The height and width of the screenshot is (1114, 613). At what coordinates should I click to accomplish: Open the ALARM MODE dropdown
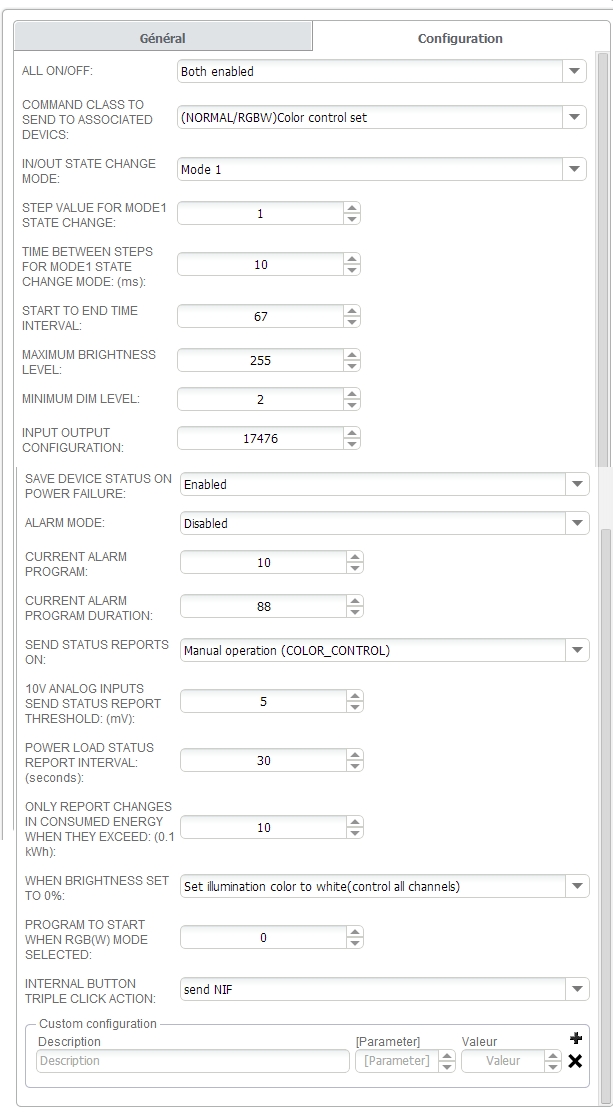pyautogui.click(x=577, y=523)
